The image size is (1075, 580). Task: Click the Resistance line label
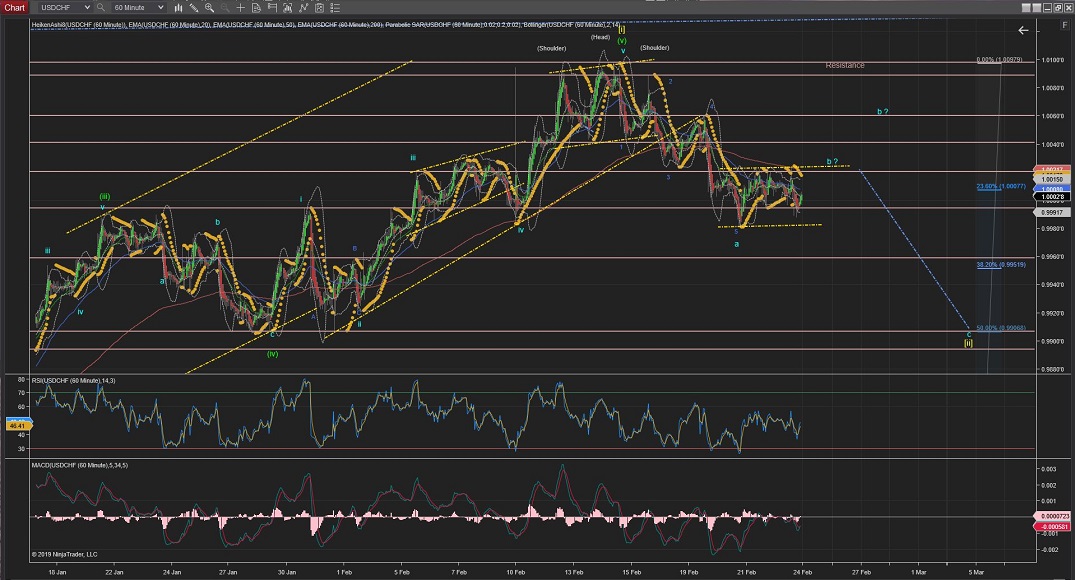tap(845, 65)
